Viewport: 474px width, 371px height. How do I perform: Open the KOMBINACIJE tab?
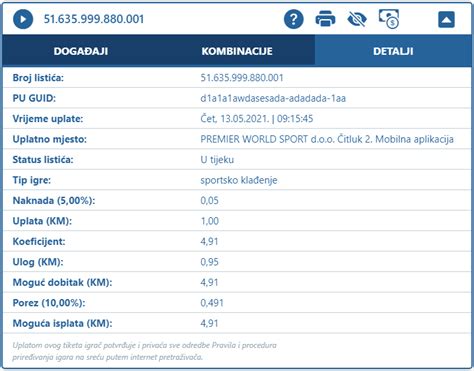click(237, 51)
